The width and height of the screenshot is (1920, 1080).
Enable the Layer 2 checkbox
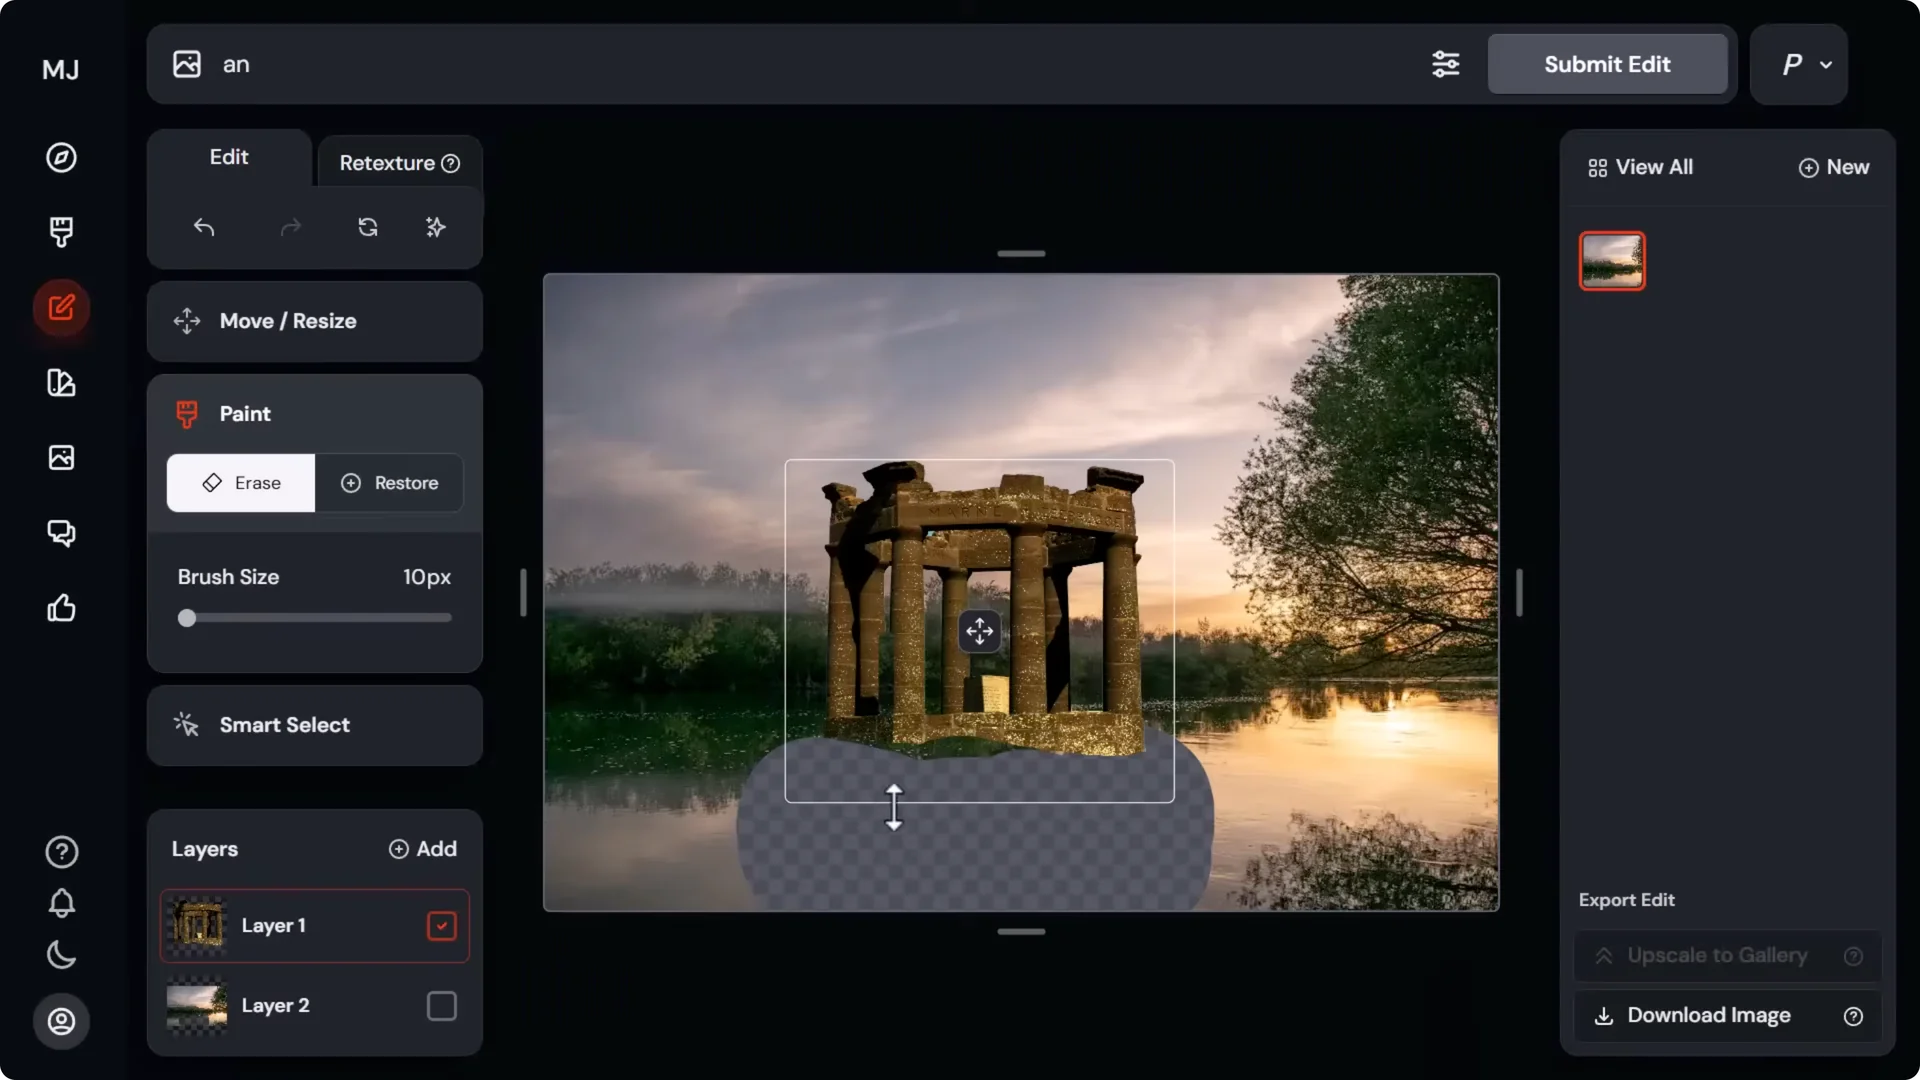point(440,1005)
